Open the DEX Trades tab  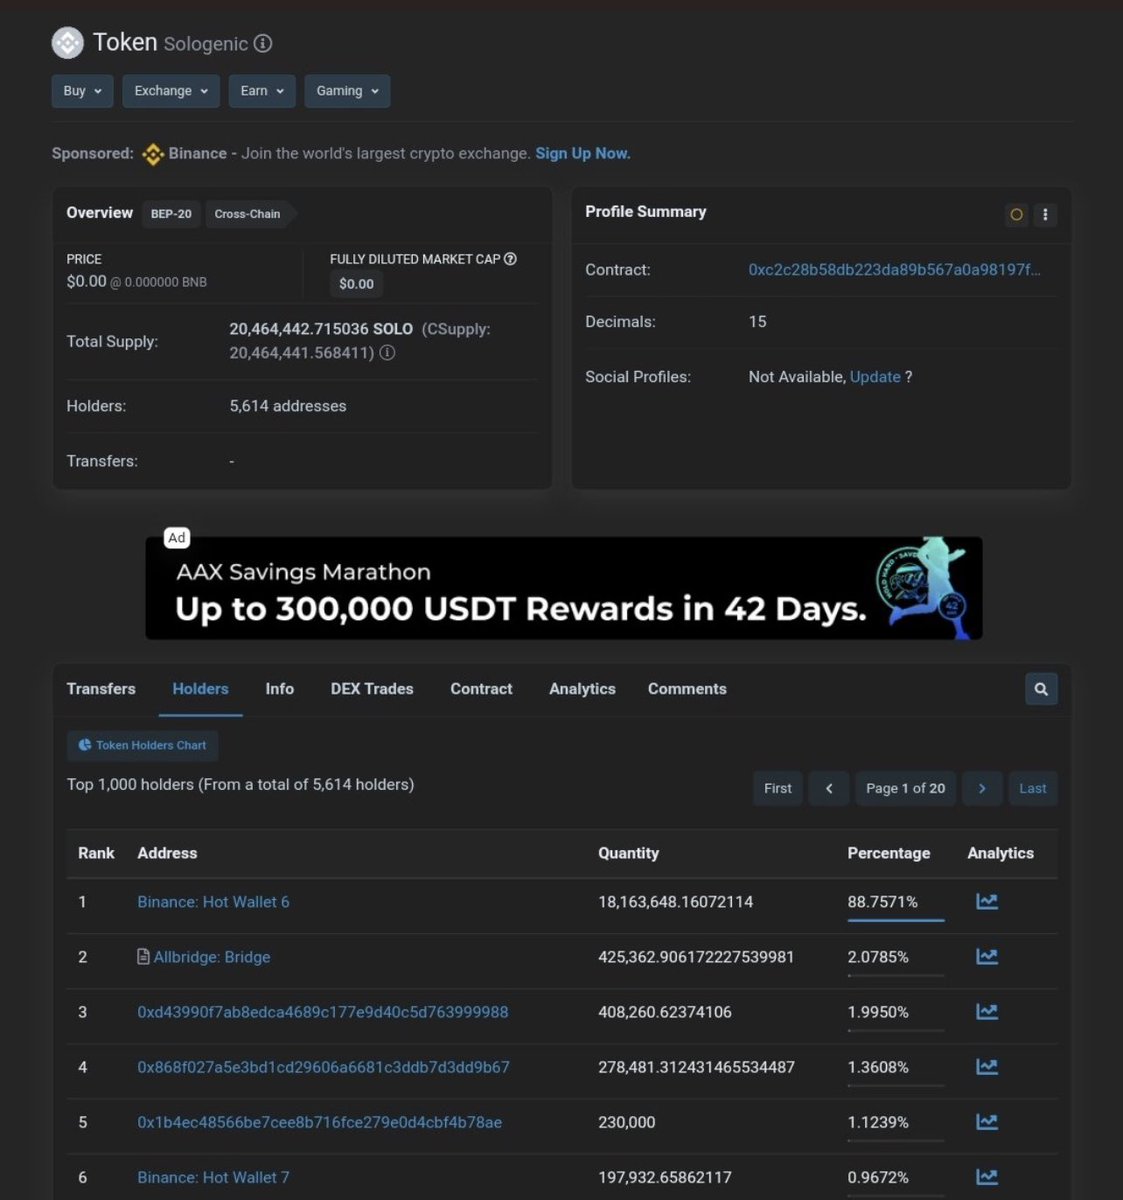coord(372,689)
